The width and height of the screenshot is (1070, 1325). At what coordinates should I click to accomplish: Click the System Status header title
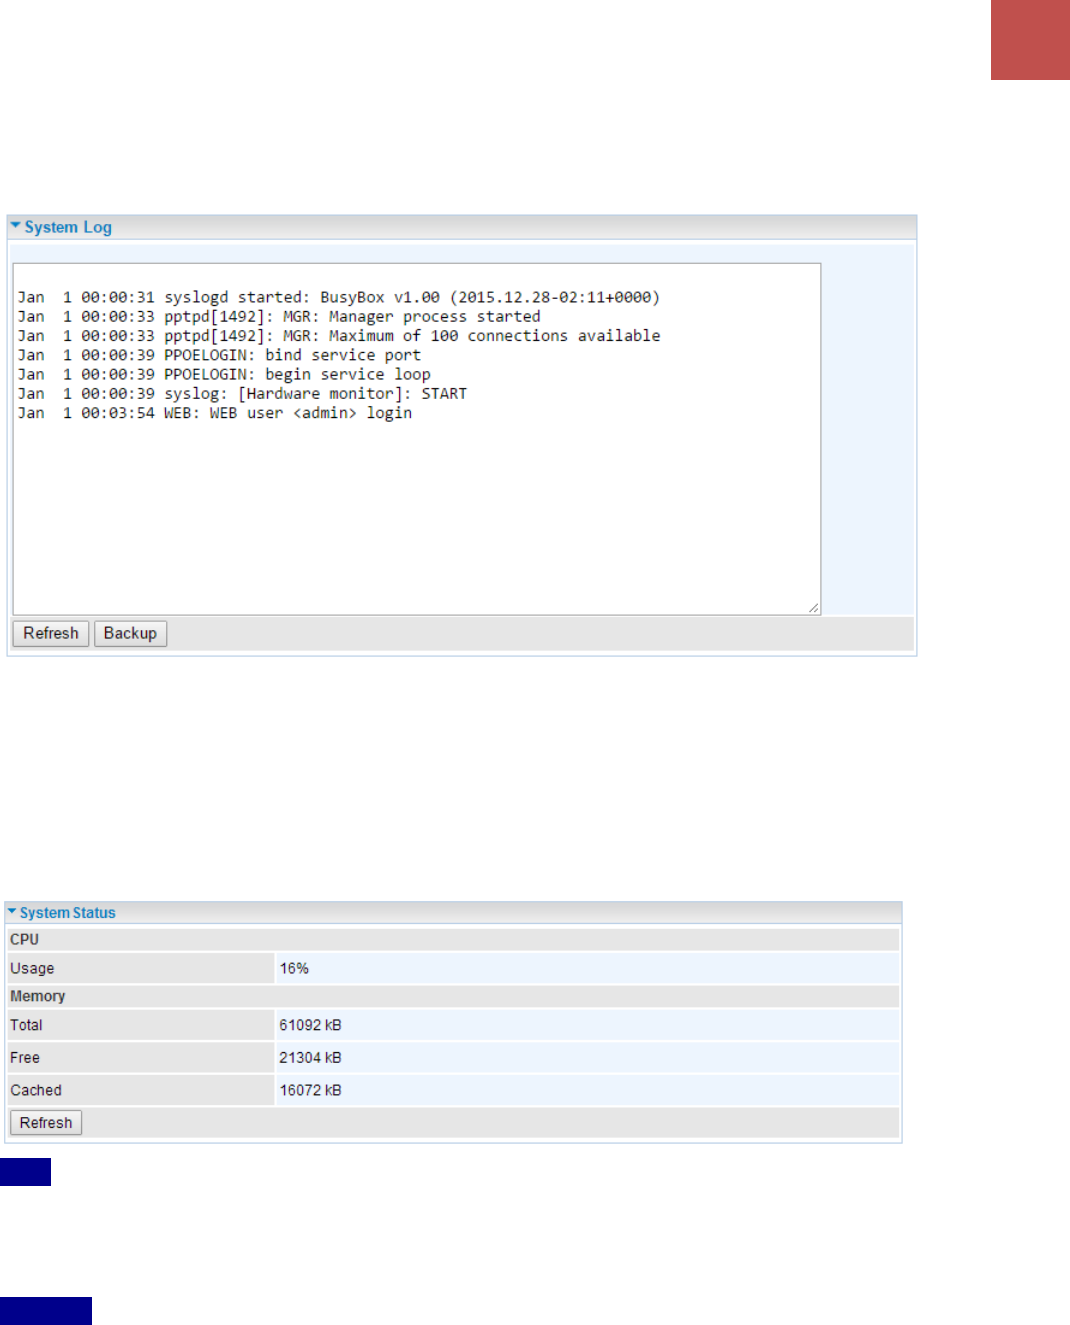[x=68, y=913]
